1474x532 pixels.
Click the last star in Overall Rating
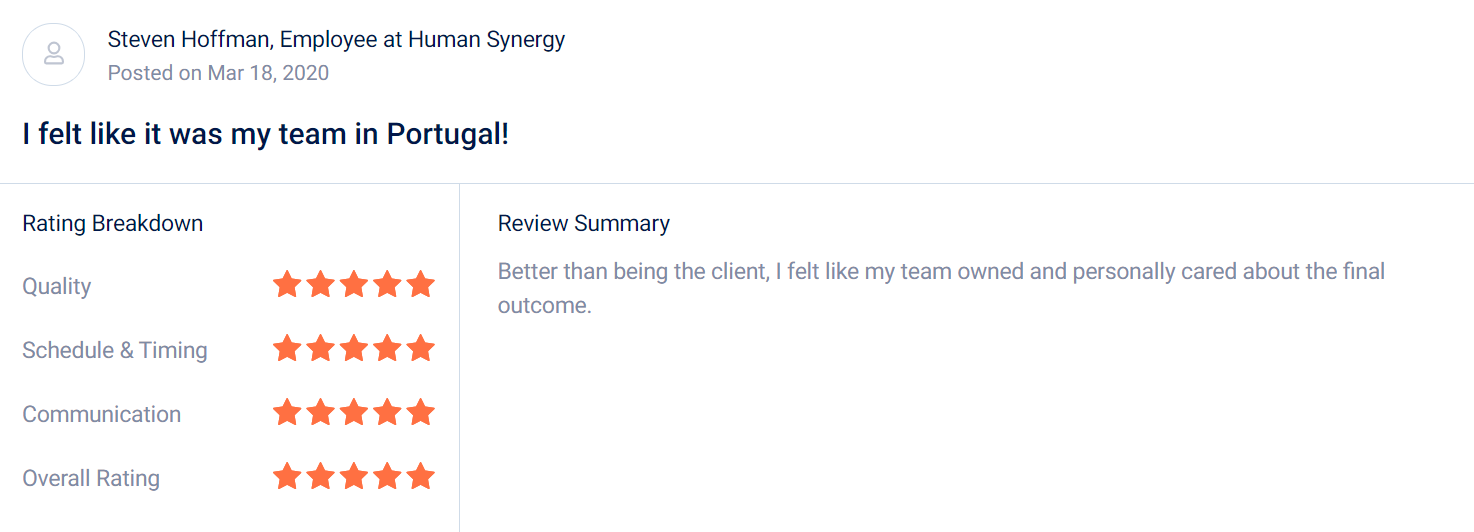pos(421,477)
